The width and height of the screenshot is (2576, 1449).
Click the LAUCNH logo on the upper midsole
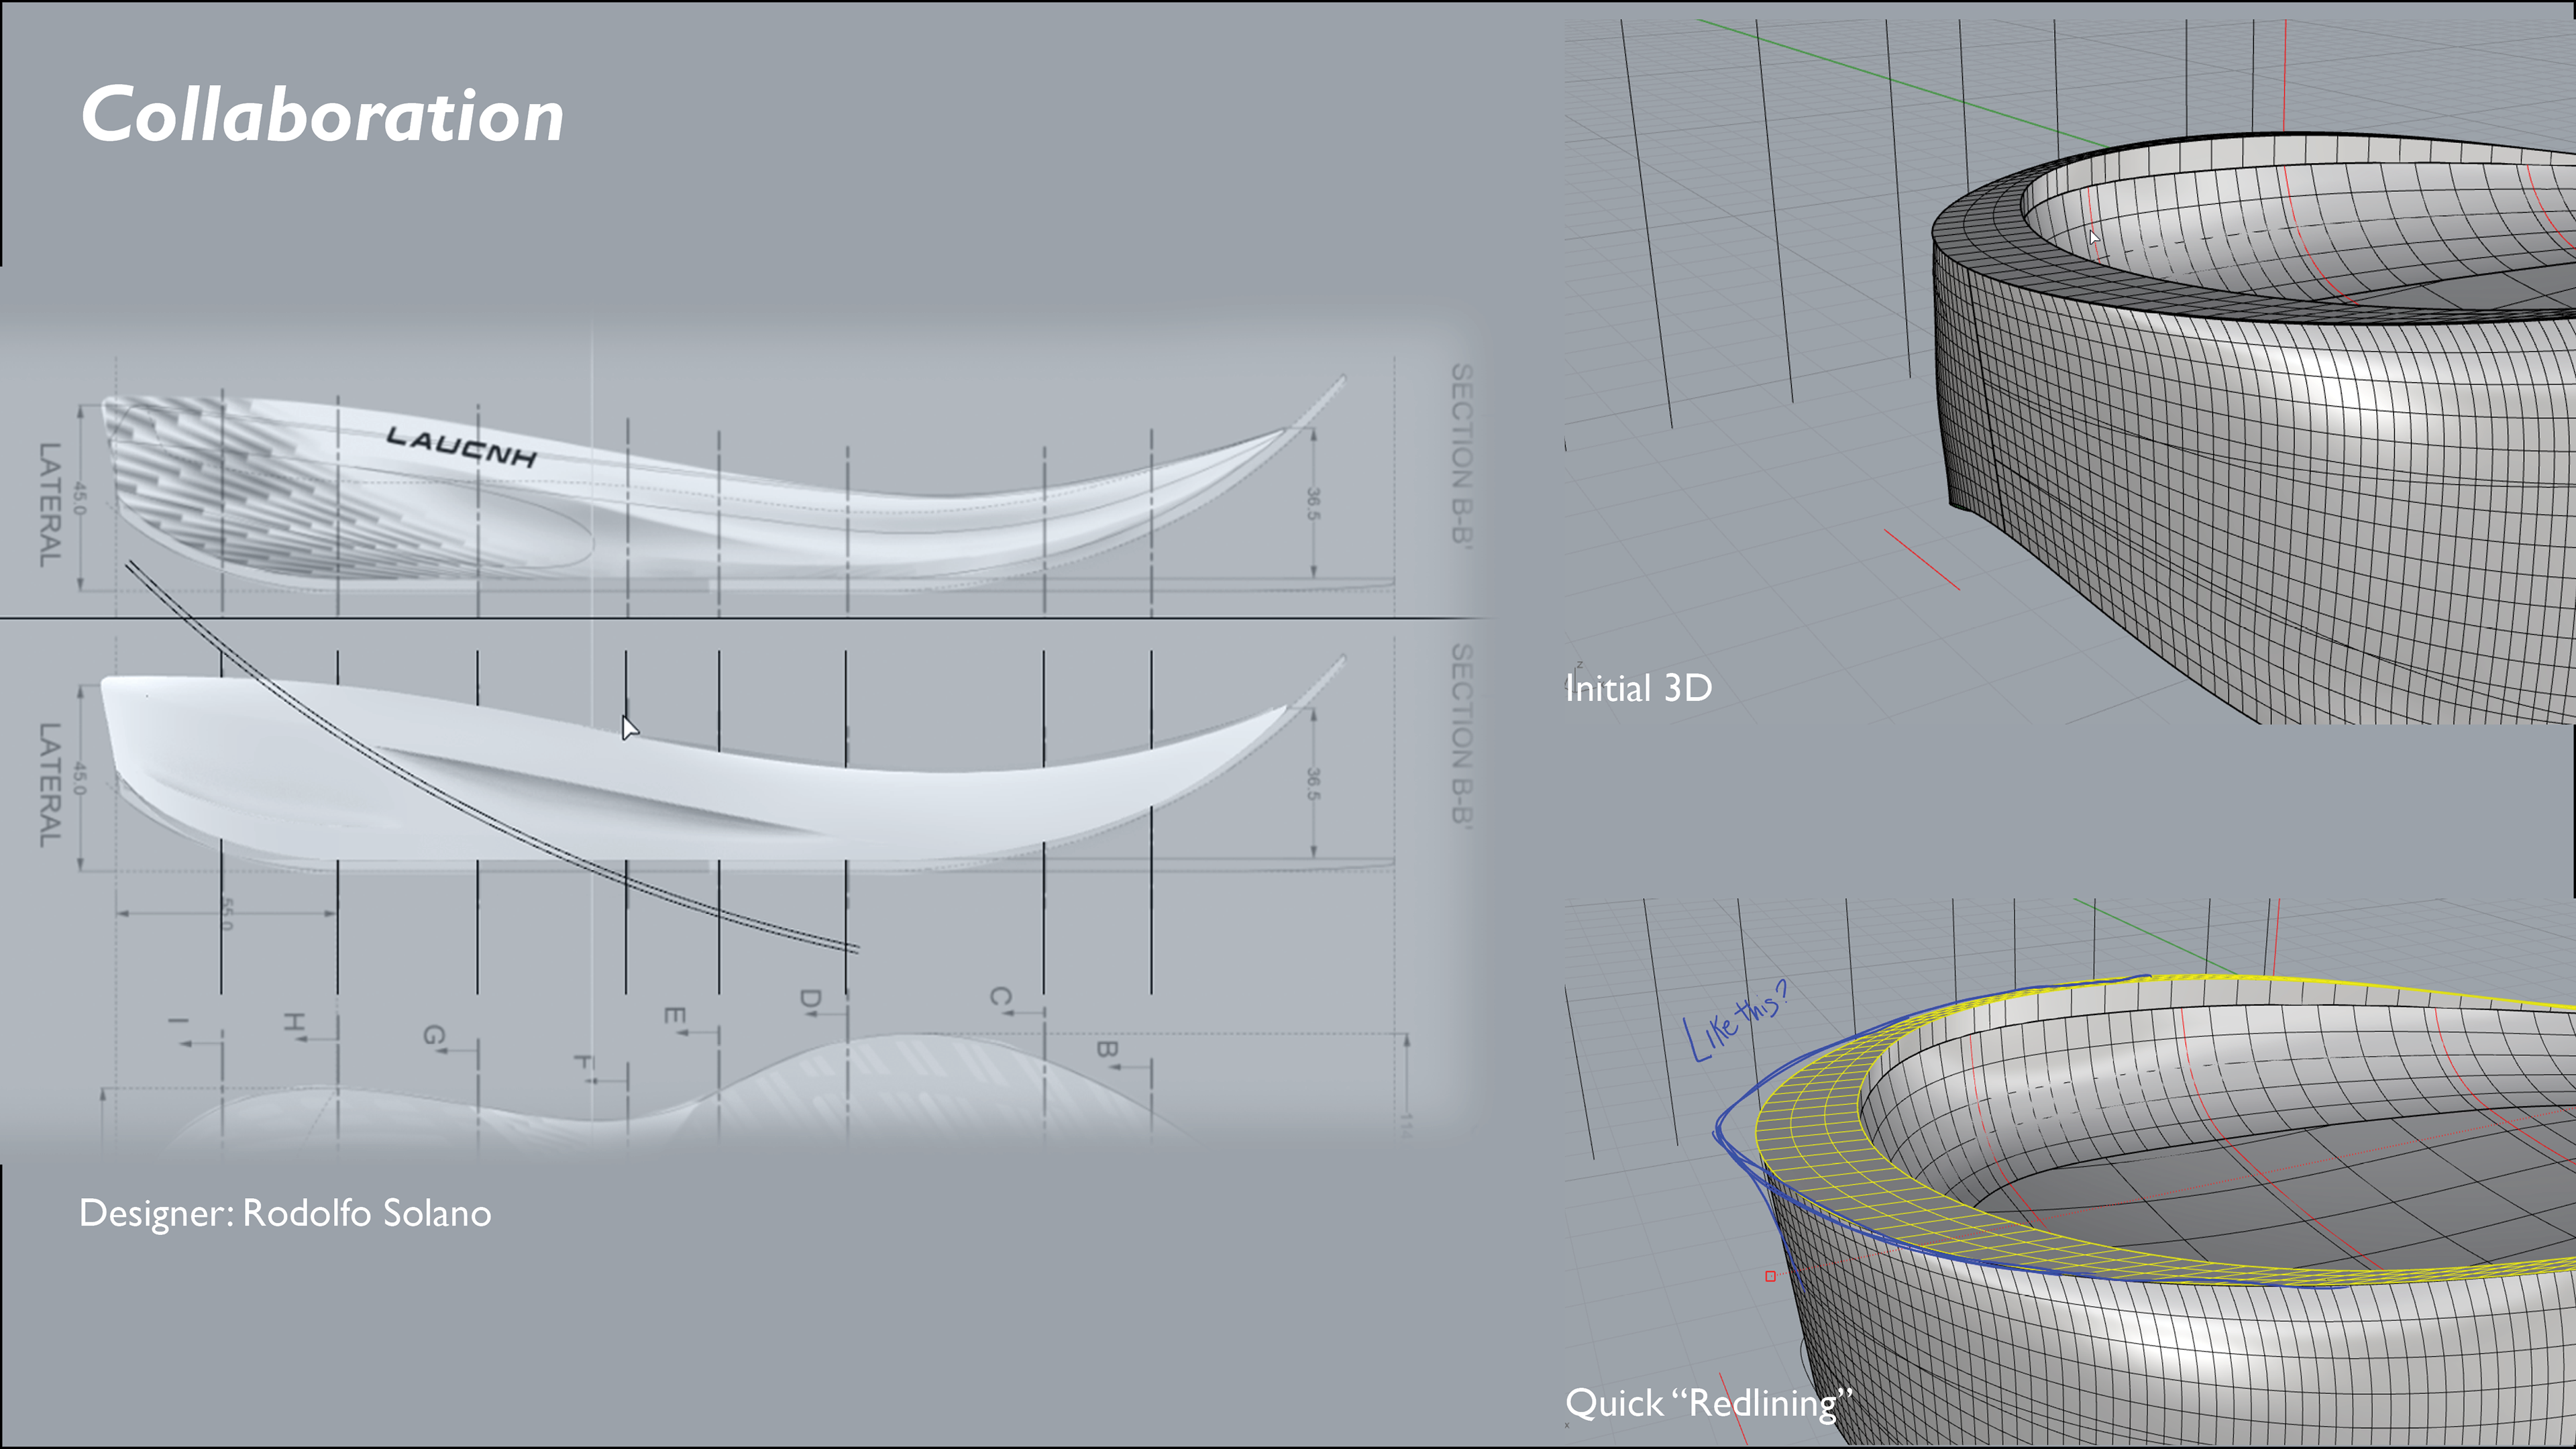tap(461, 447)
